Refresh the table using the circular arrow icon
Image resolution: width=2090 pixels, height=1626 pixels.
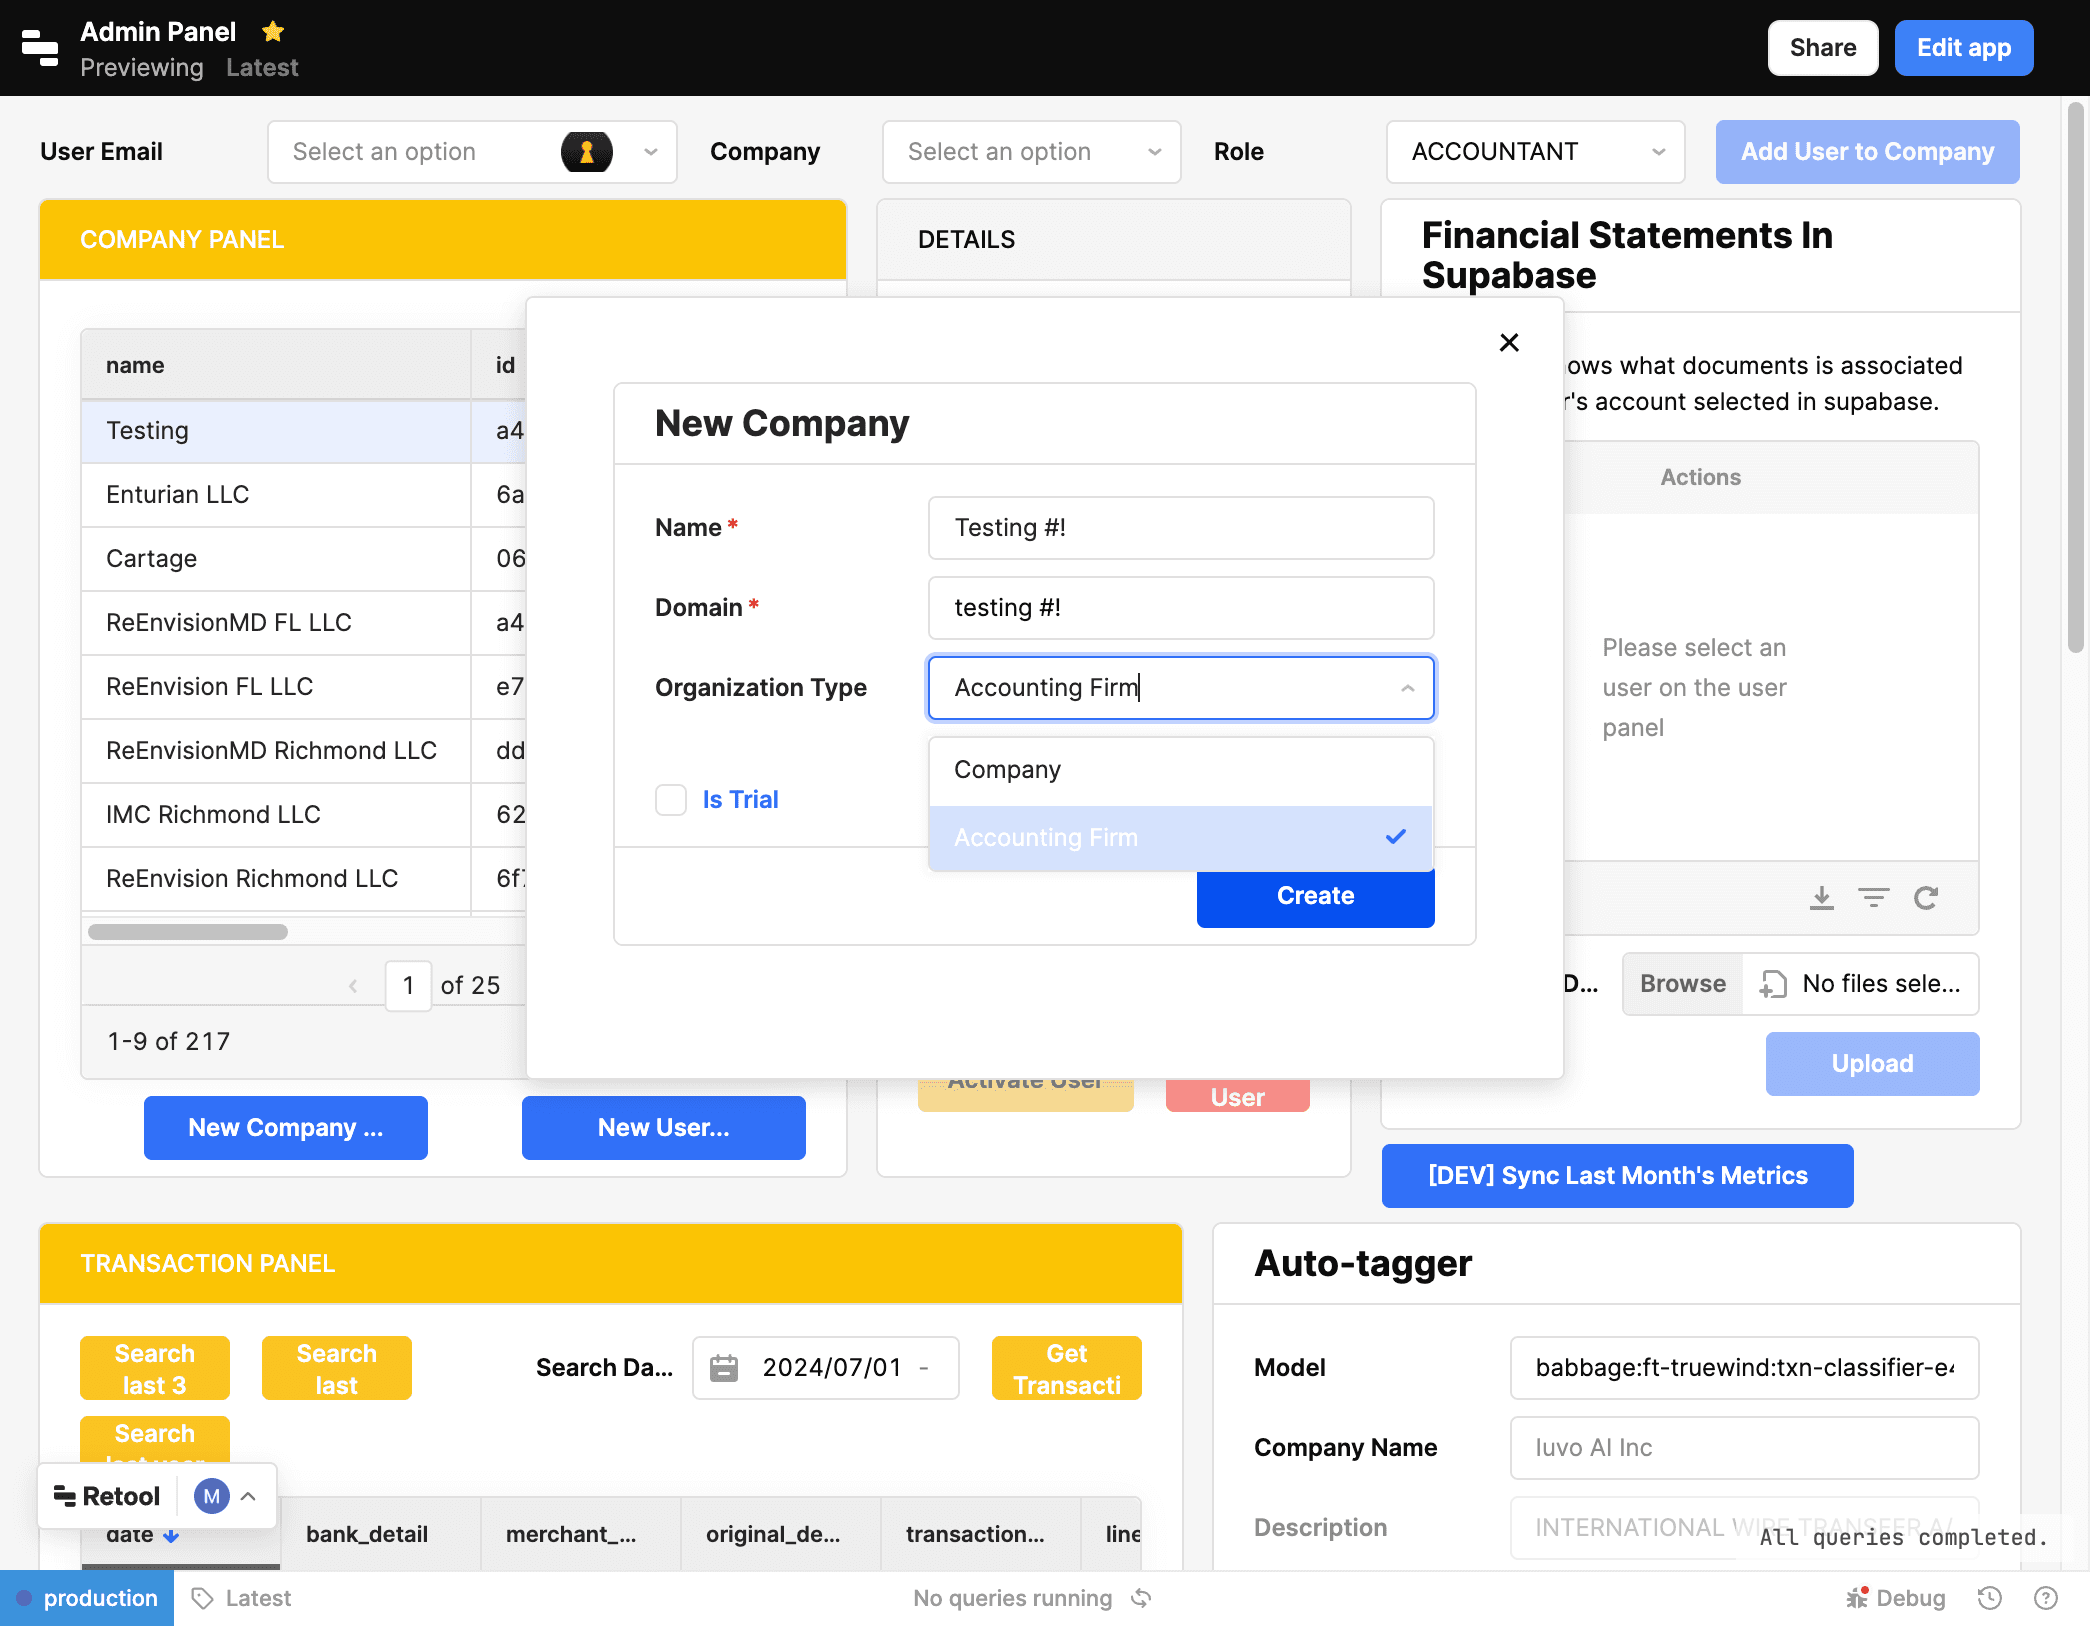[1927, 897]
